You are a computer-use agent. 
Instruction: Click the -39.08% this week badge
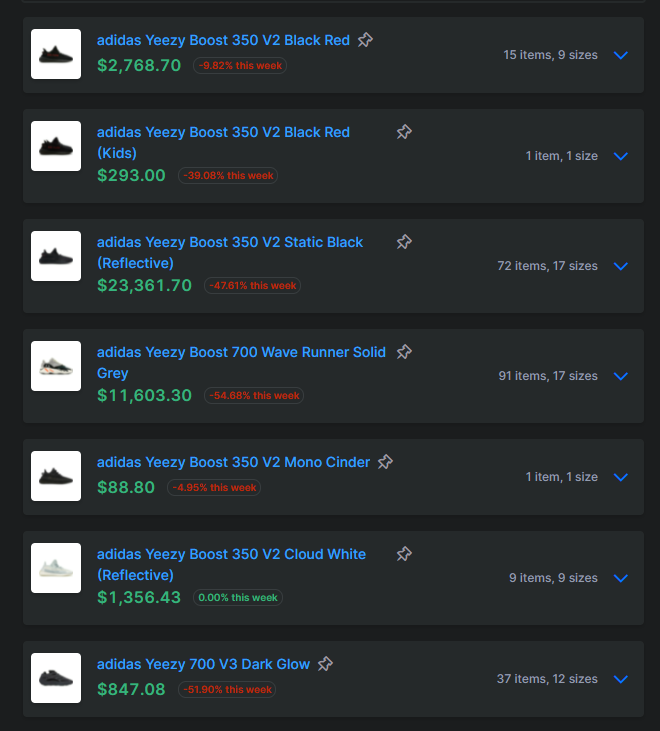pos(228,176)
